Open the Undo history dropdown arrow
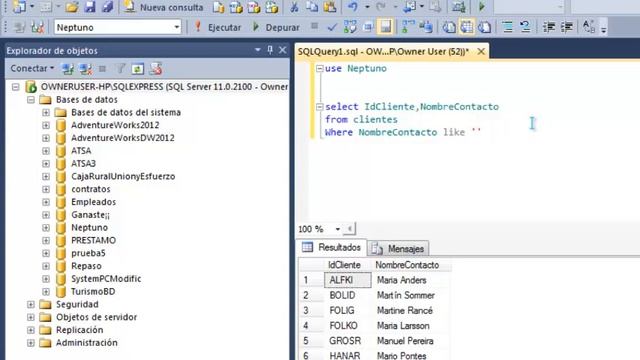The width and height of the screenshot is (640, 360). click(367, 7)
